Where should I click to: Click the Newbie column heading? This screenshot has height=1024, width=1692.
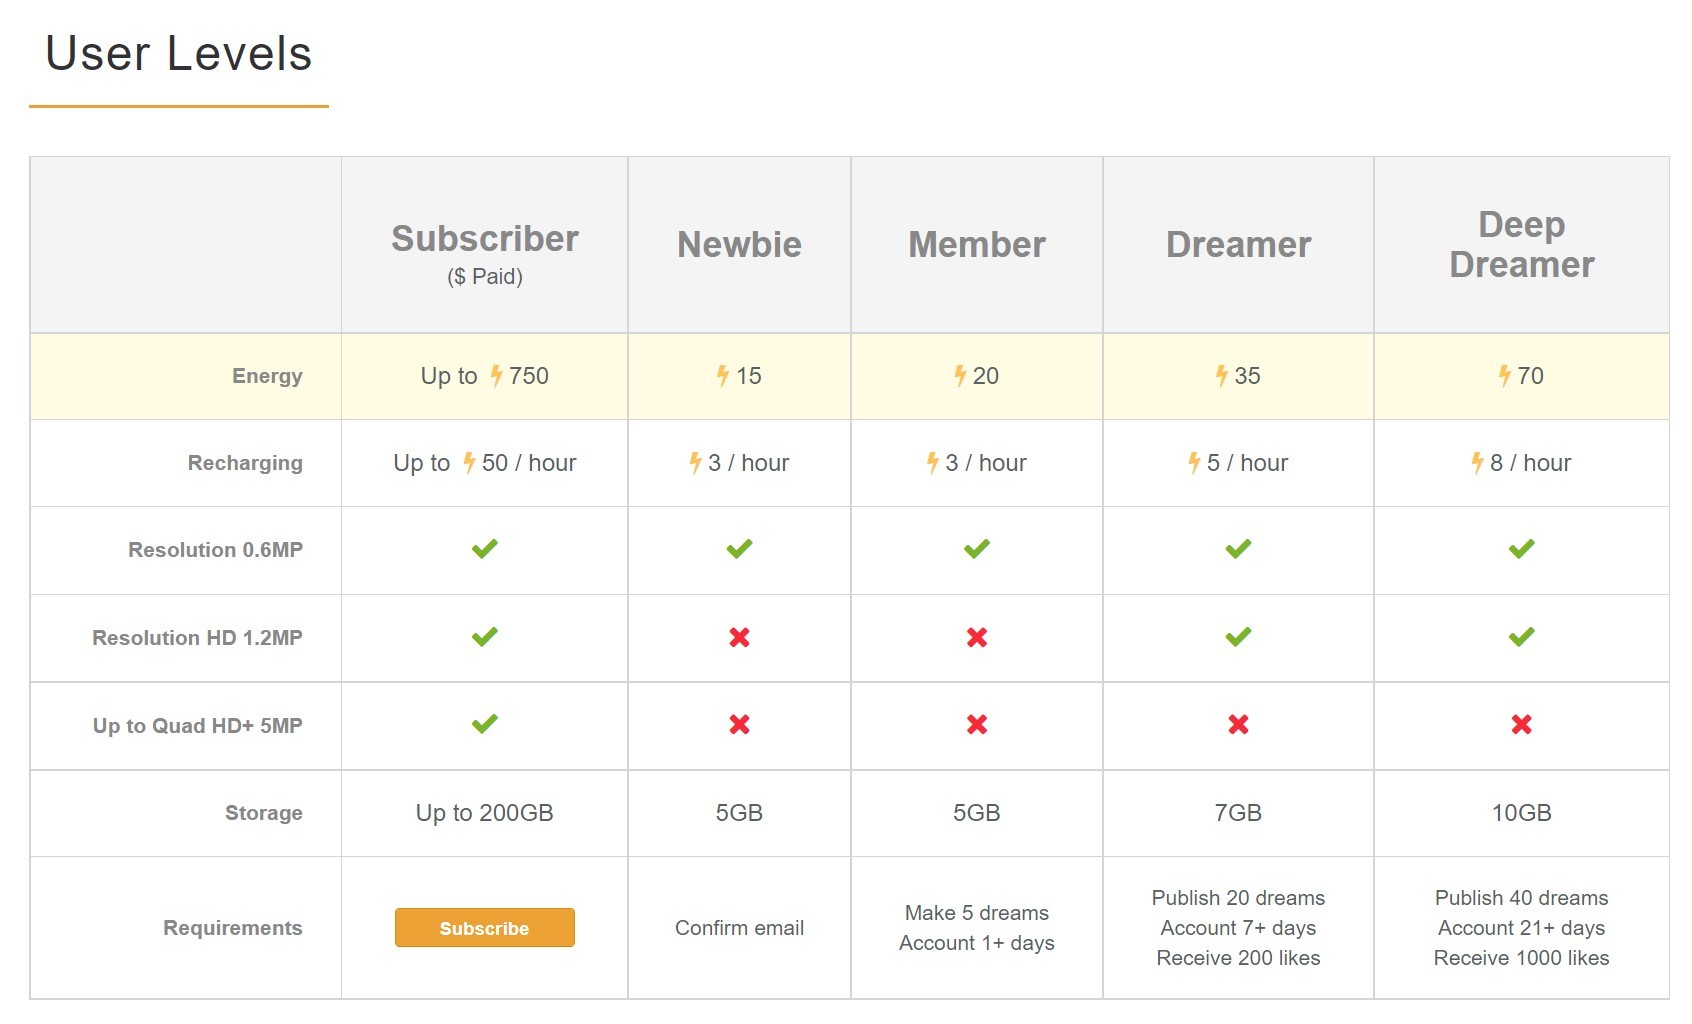[x=739, y=245]
